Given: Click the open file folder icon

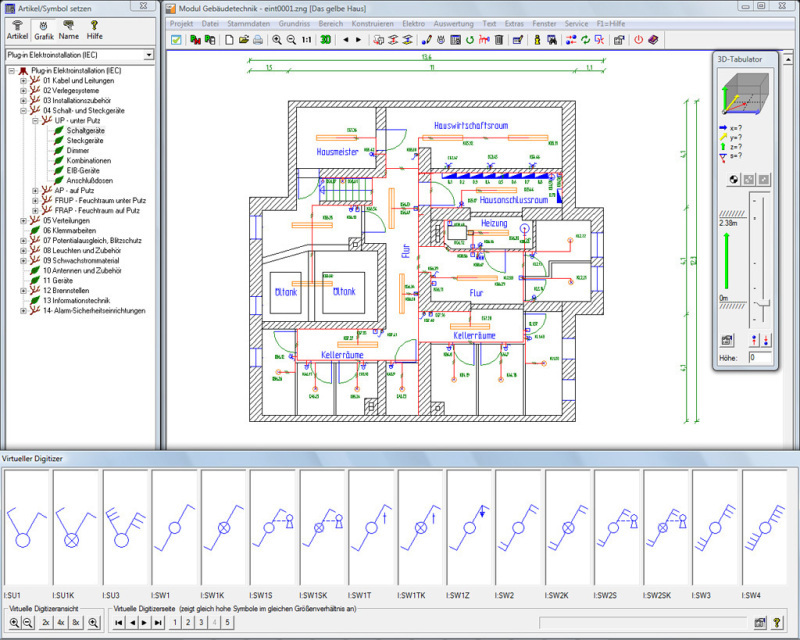Looking at the screenshot, I should pyautogui.click(x=243, y=40).
